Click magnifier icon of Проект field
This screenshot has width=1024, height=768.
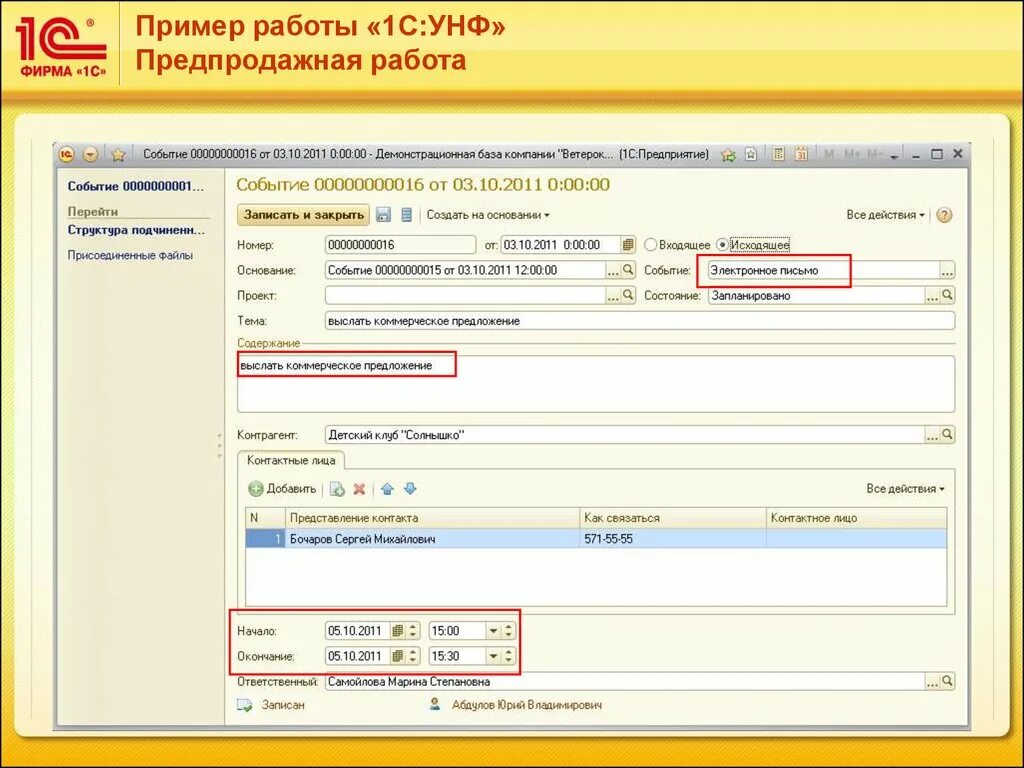coord(628,295)
